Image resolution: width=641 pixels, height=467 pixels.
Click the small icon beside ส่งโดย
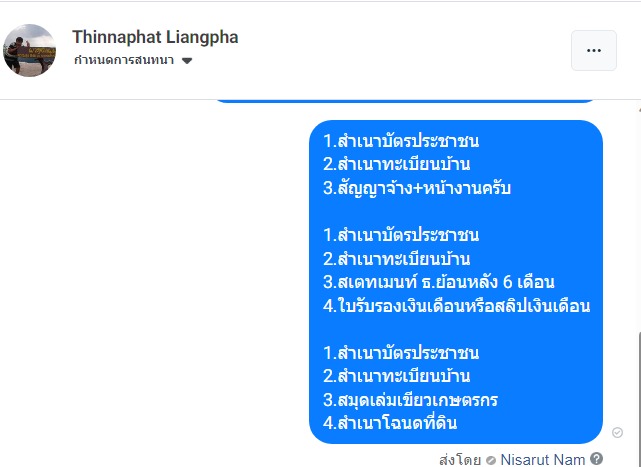pyautogui.click(x=491, y=460)
